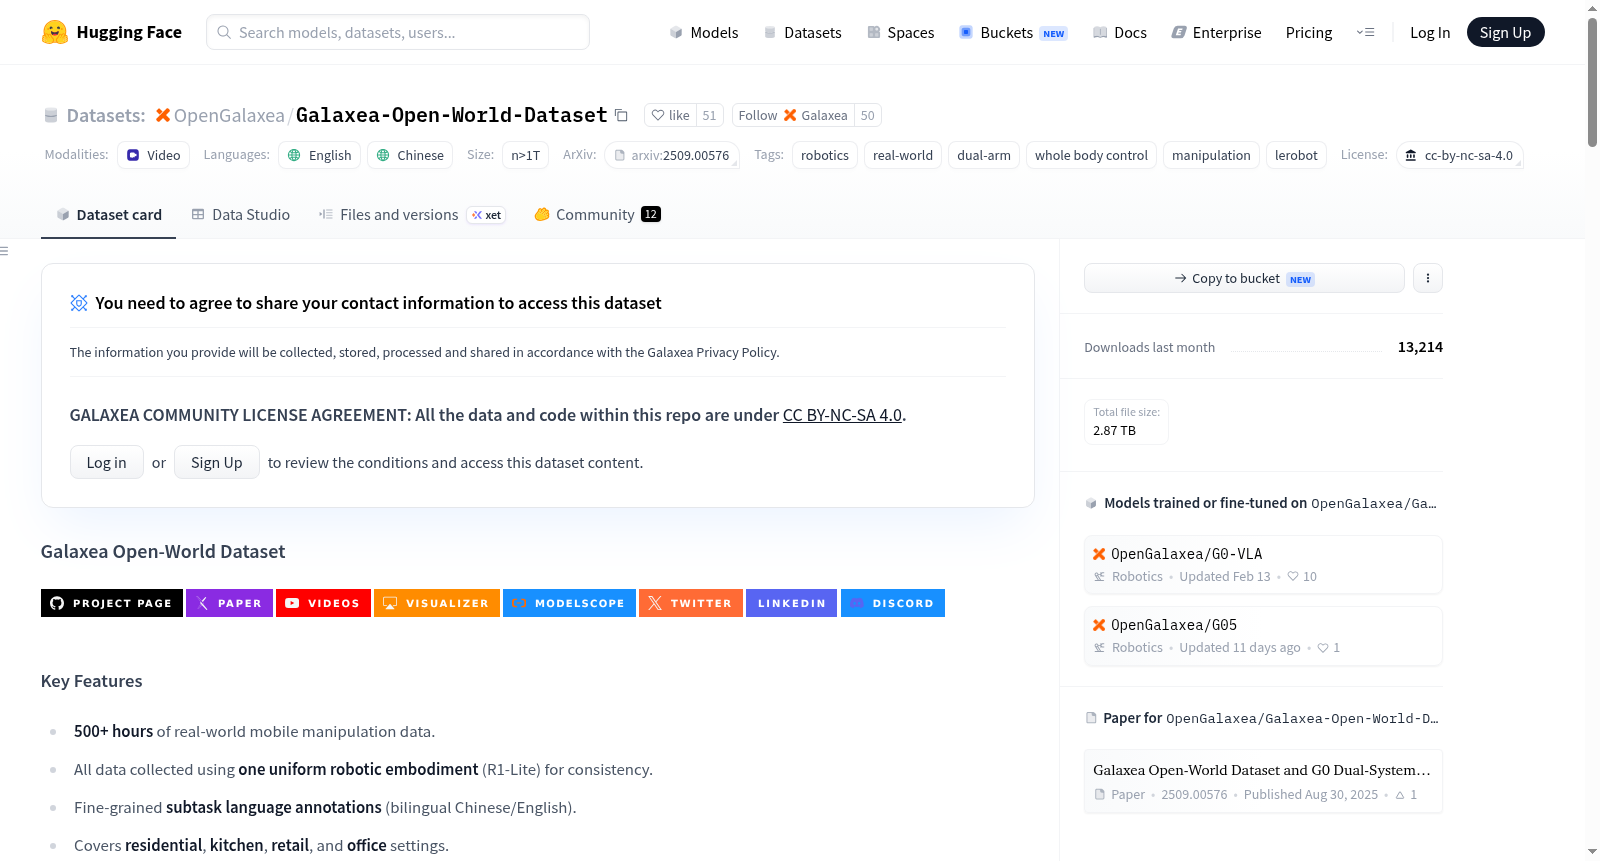The height and width of the screenshot is (861, 1600).
Task: Select the English language tag
Action: (320, 155)
